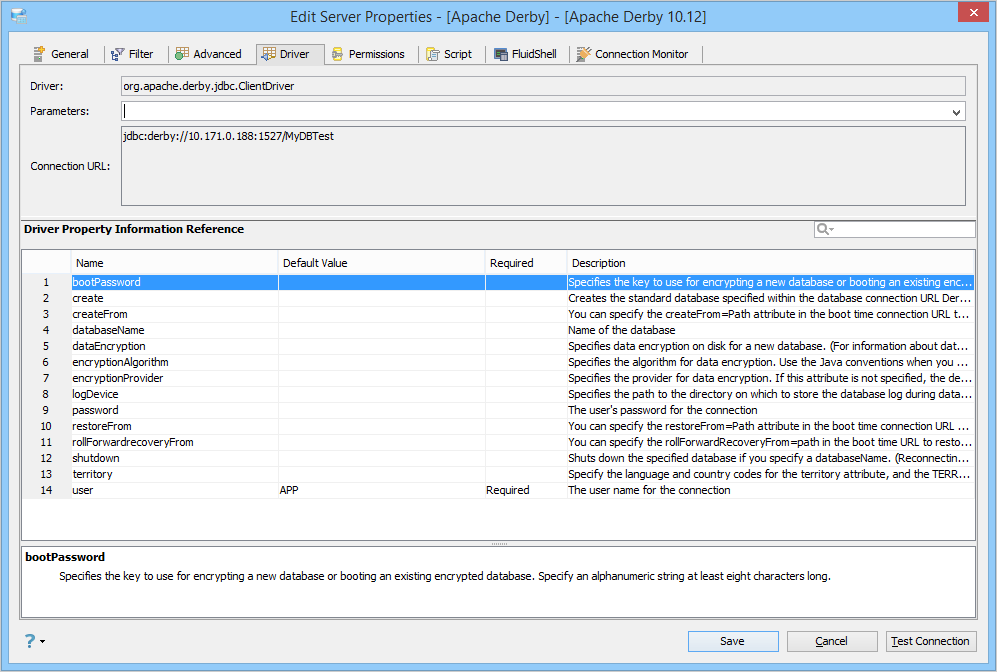Close the Edit Server Properties dialog
Viewport: 997px width, 672px height.
click(x=973, y=12)
